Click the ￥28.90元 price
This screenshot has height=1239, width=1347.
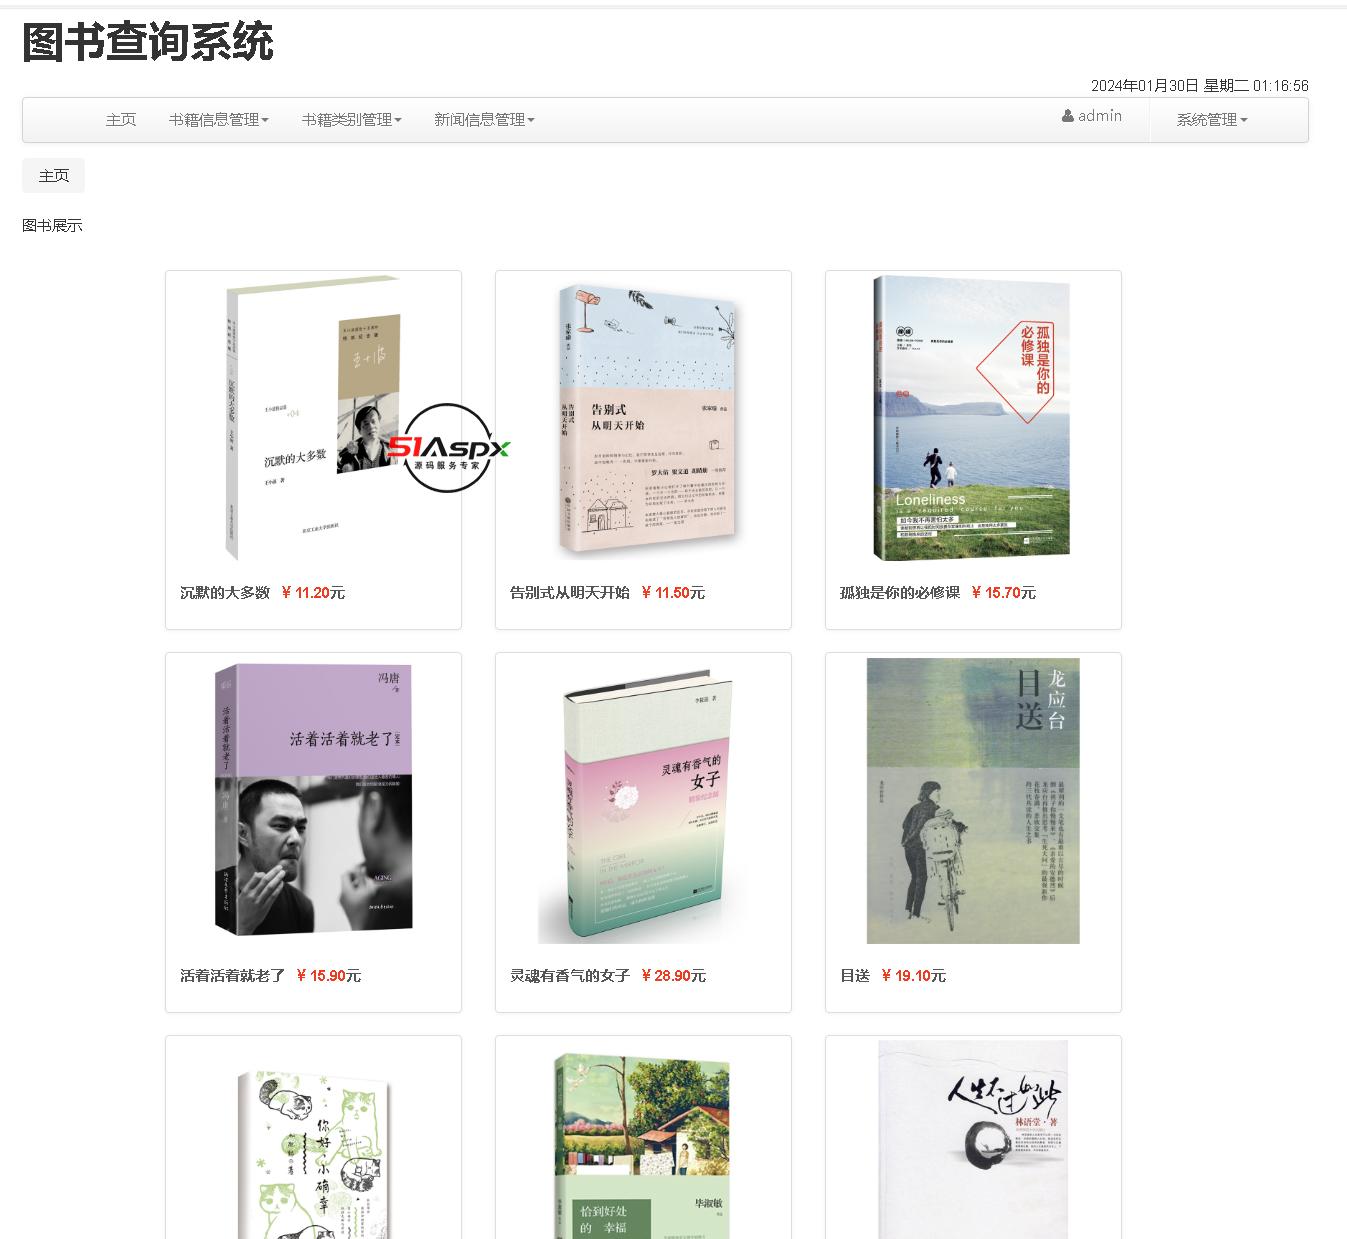click(672, 976)
